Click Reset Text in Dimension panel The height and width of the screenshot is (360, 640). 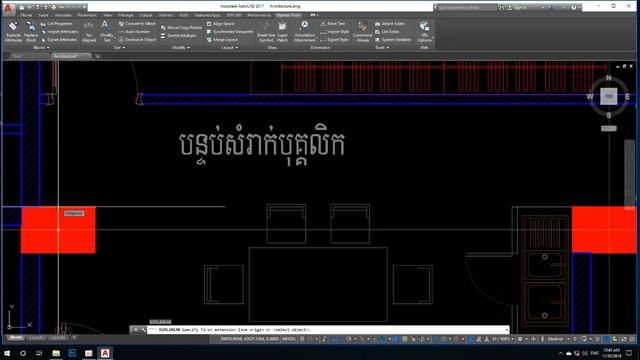point(333,24)
